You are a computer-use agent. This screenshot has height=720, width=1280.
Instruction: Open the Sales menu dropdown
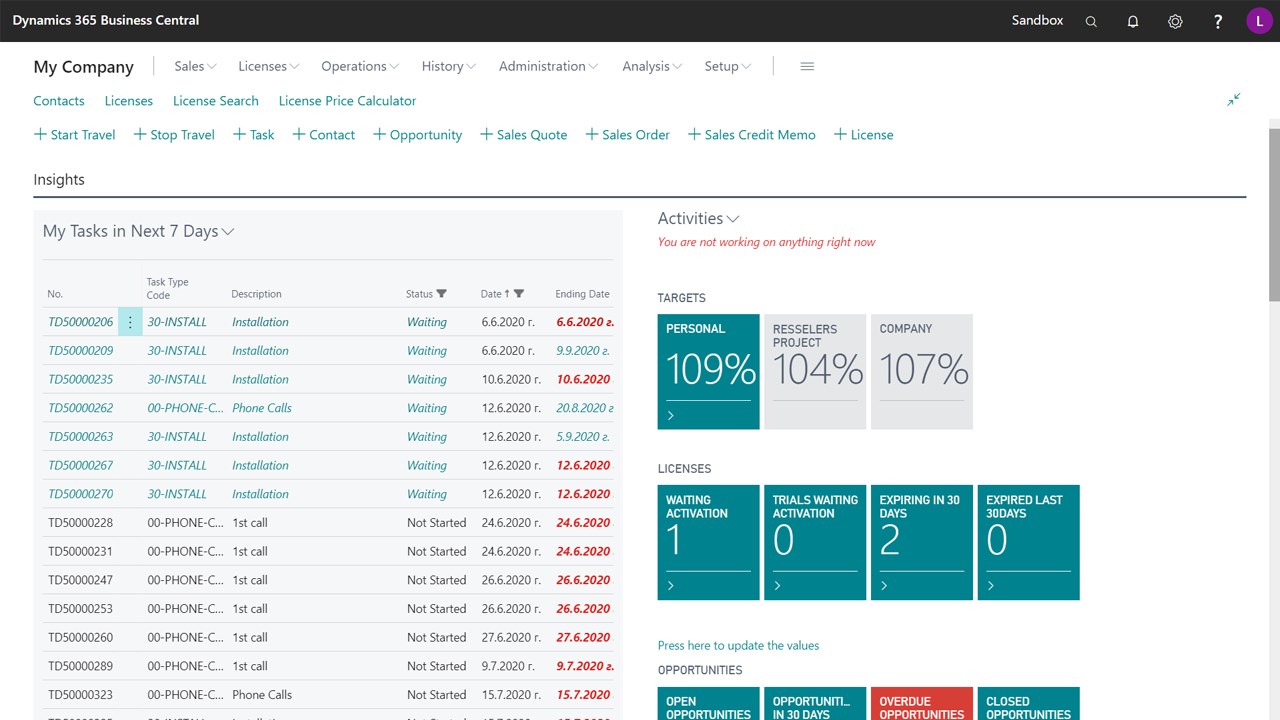pos(195,66)
